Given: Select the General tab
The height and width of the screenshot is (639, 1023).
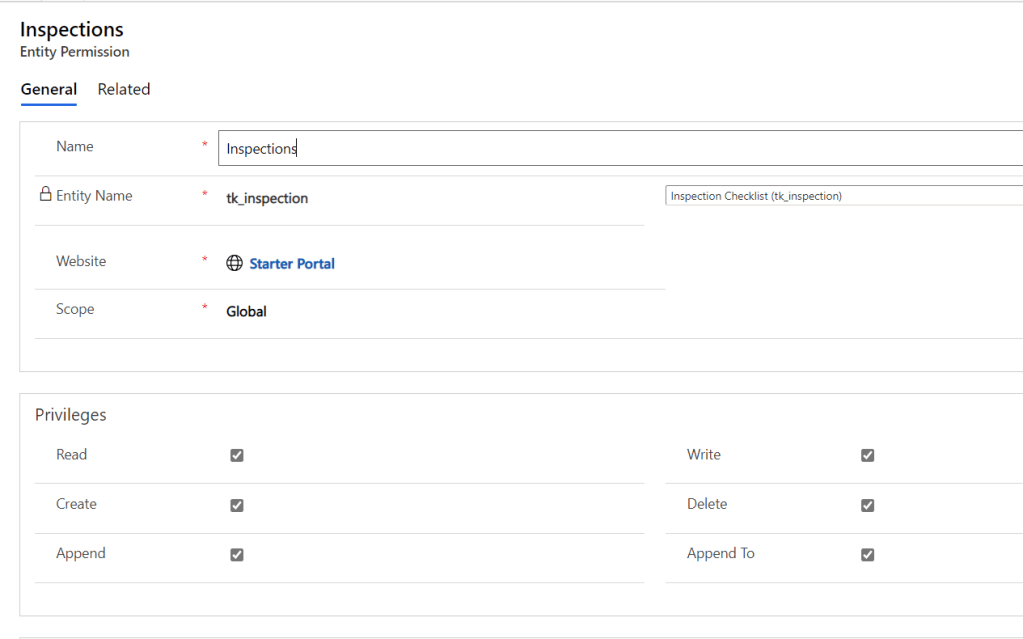Looking at the screenshot, I should click(x=49, y=89).
